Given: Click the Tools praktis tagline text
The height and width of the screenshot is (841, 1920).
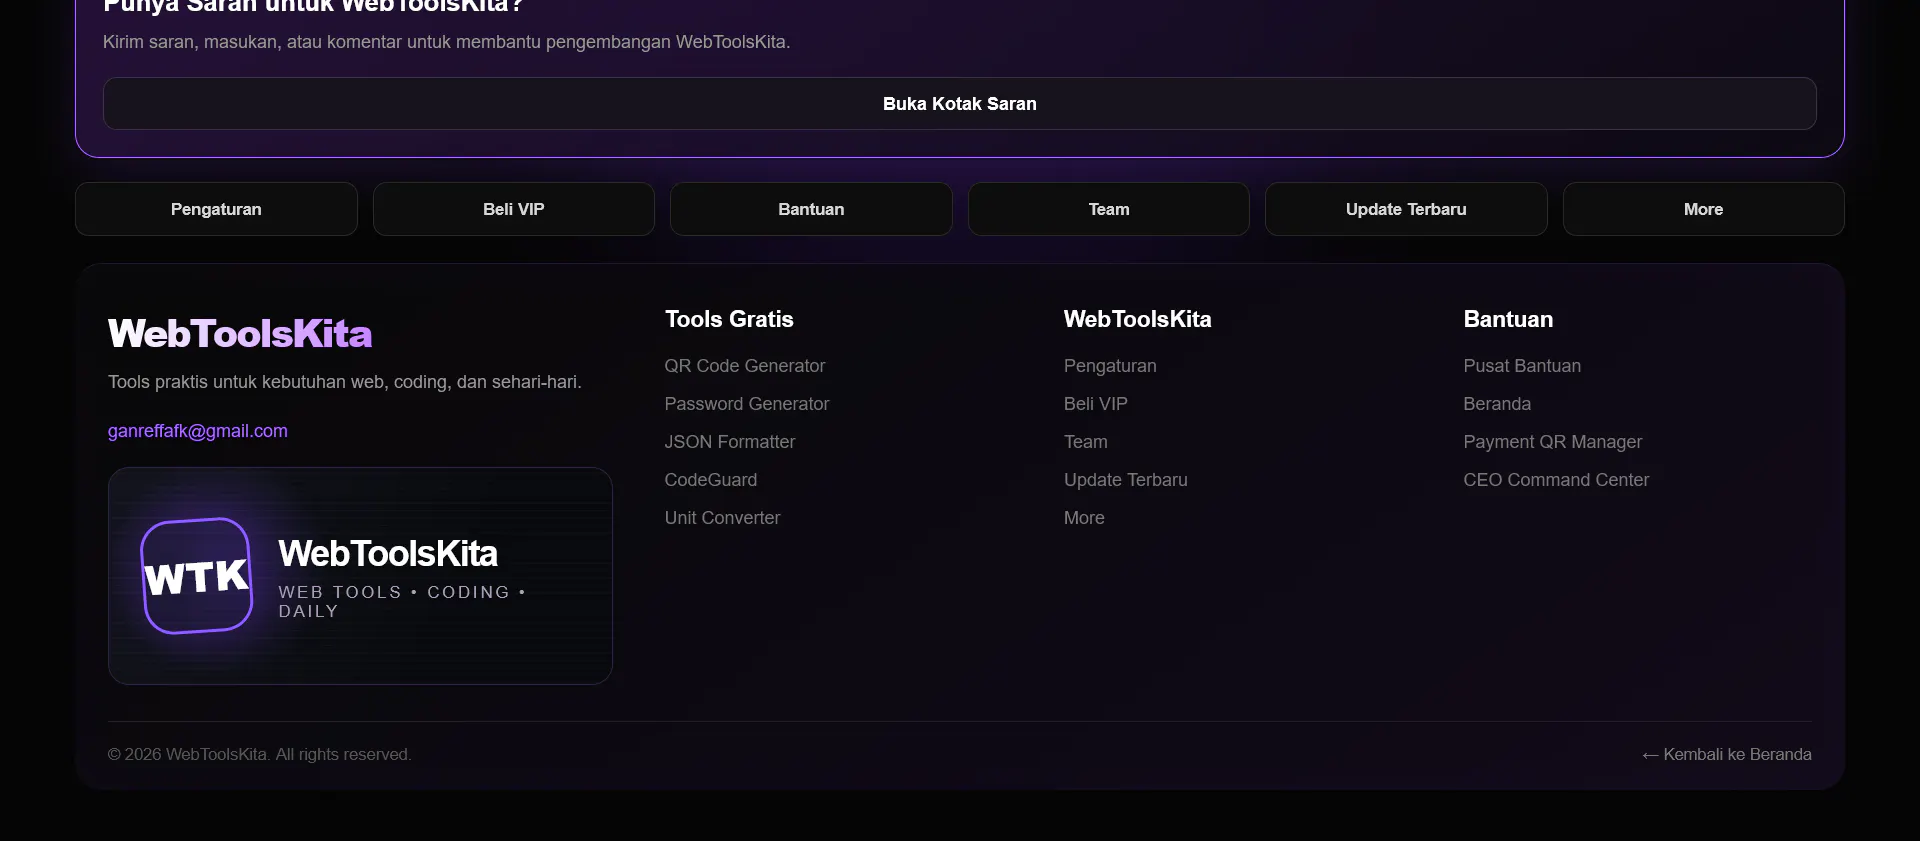Looking at the screenshot, I should 345,382.
